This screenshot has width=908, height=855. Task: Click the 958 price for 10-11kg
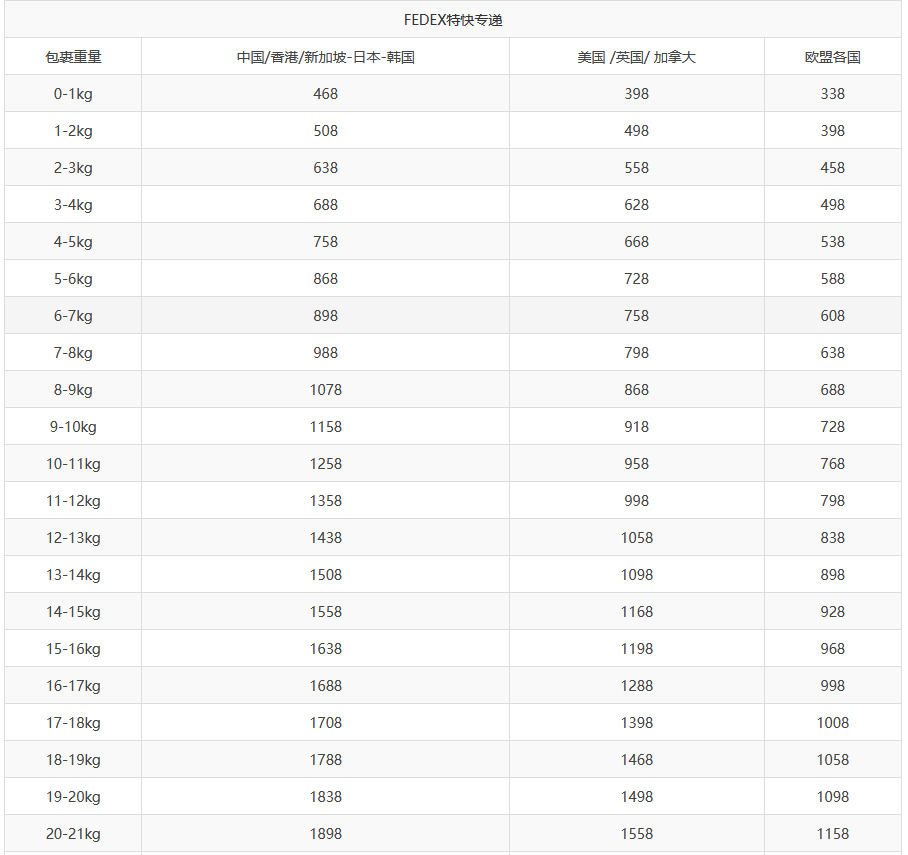pyautogui.click(x=636, y=464)
